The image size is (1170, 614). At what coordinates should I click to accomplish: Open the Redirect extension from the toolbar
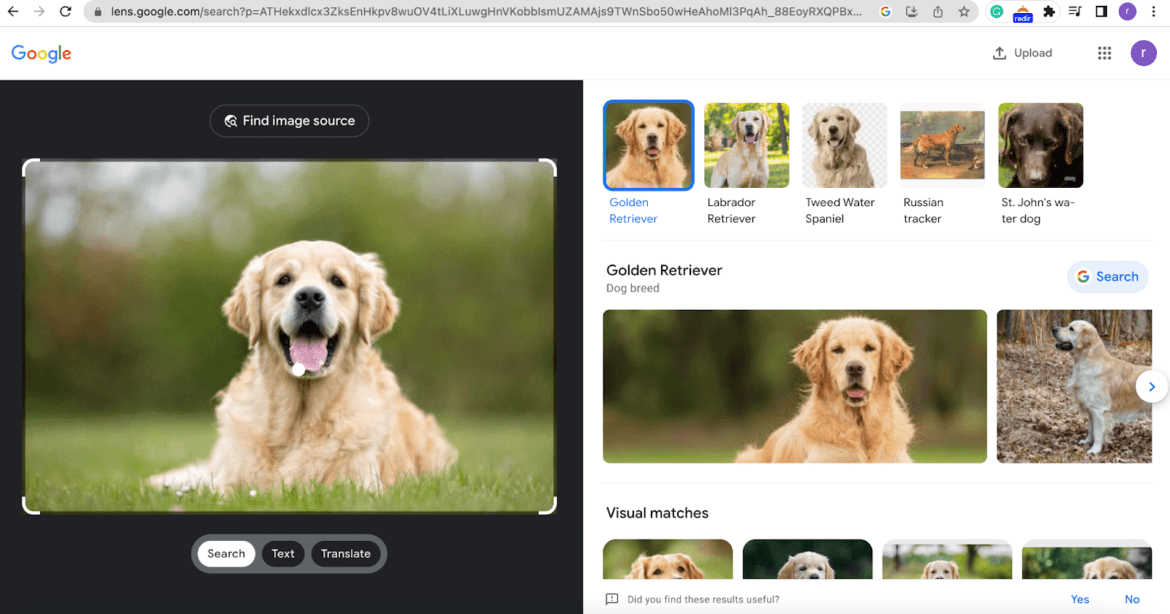[x=1022, y=11]
